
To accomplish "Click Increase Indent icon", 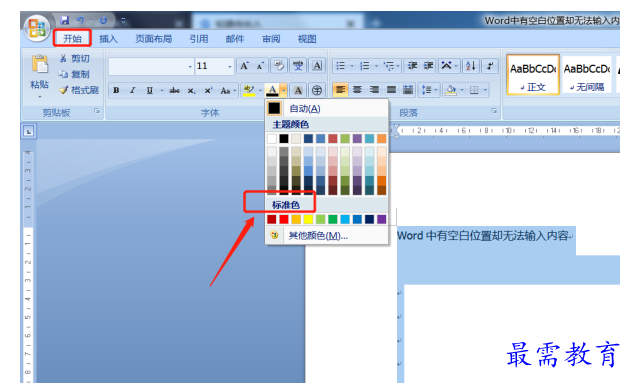I will [x=429, y=66].
